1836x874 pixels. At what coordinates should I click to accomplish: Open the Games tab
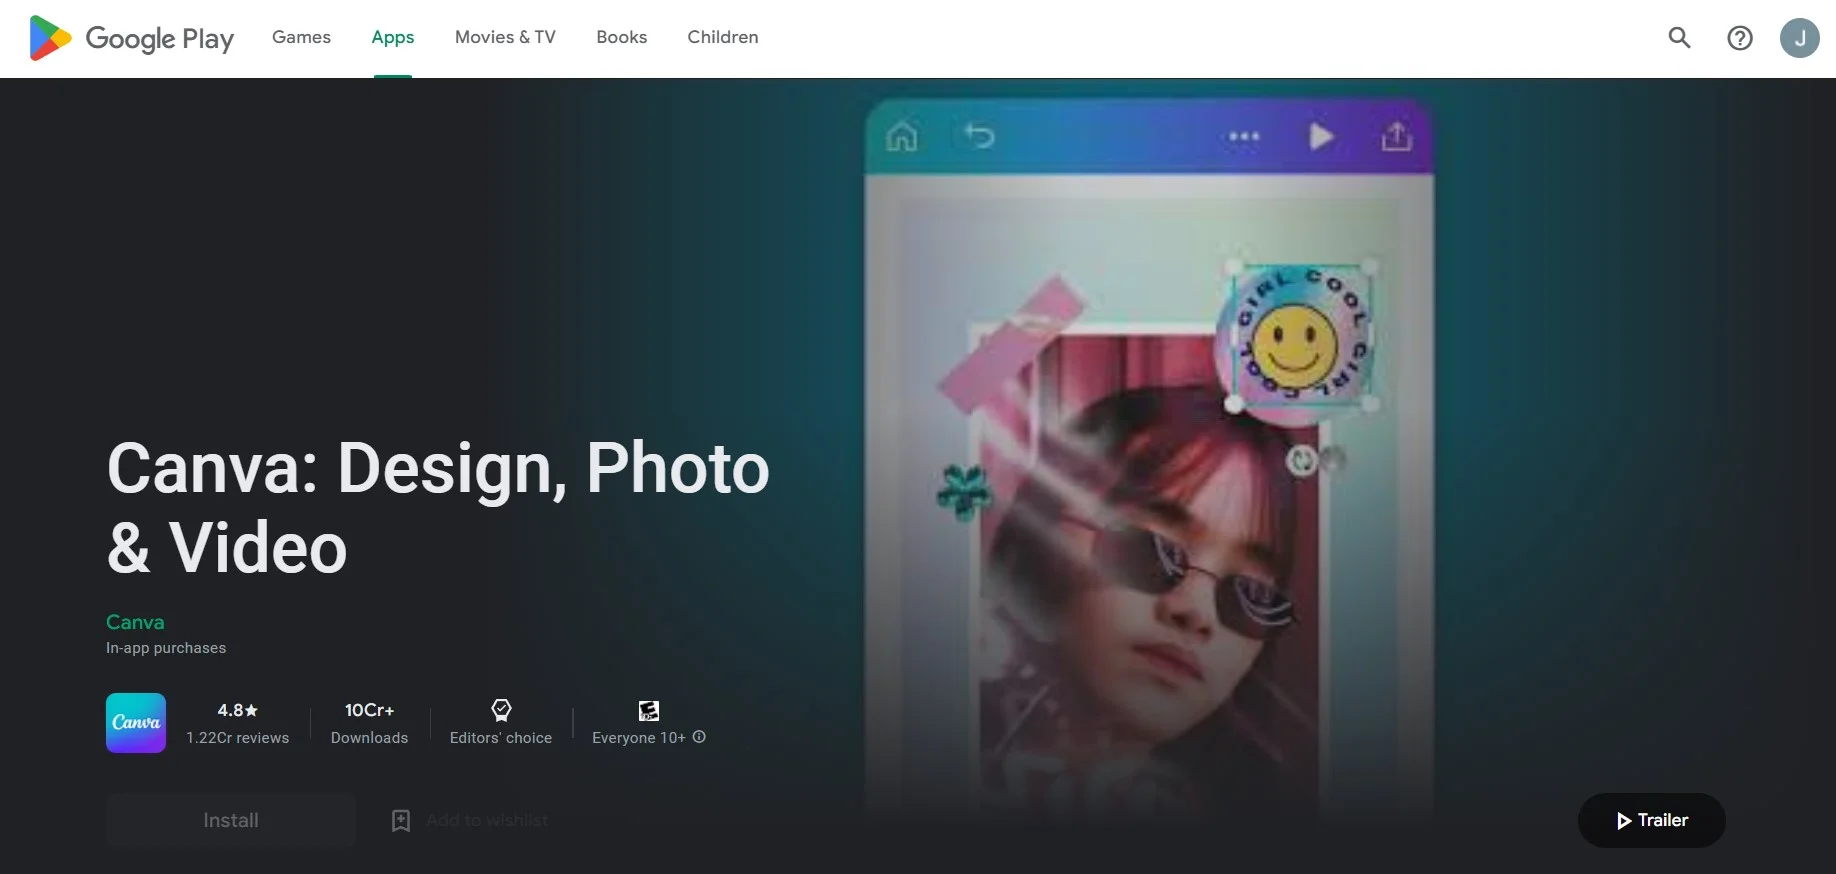301,37
